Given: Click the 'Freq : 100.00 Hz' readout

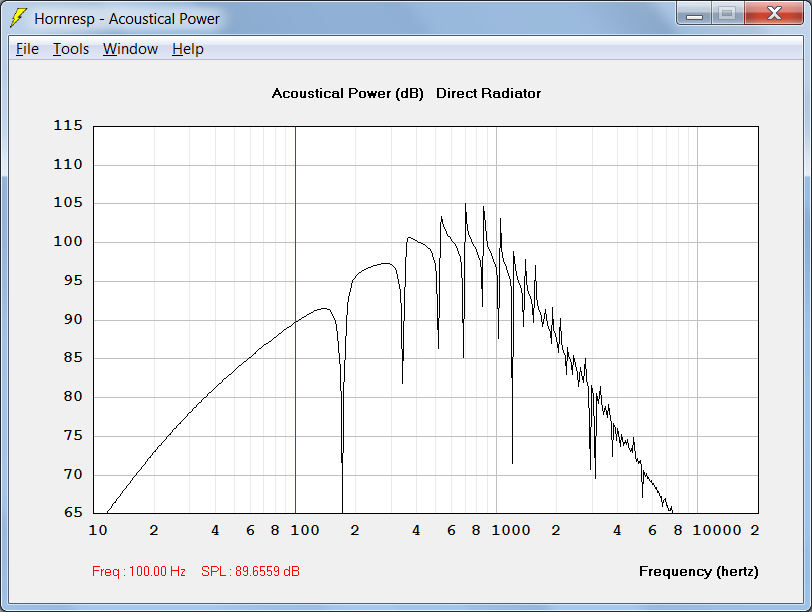Looking at the screenshot, I should coord(139,571).
